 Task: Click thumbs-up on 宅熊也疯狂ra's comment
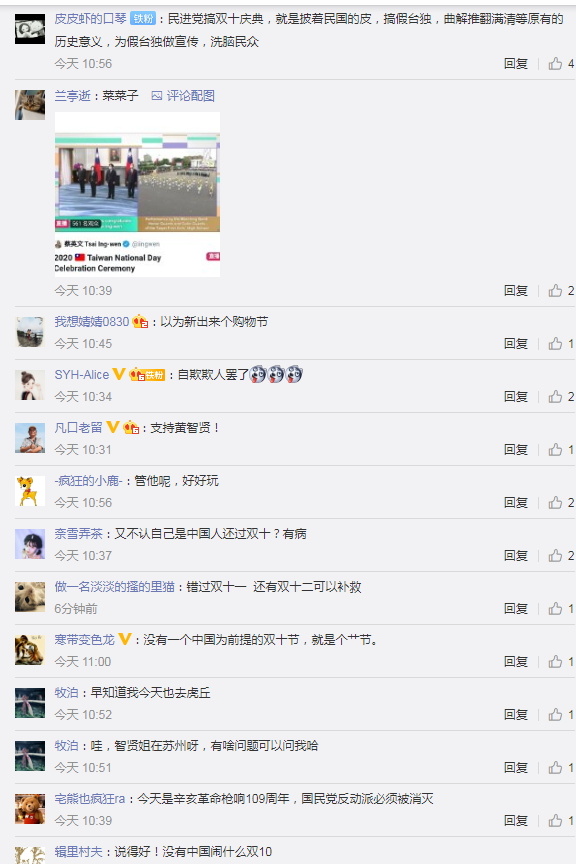555,820
